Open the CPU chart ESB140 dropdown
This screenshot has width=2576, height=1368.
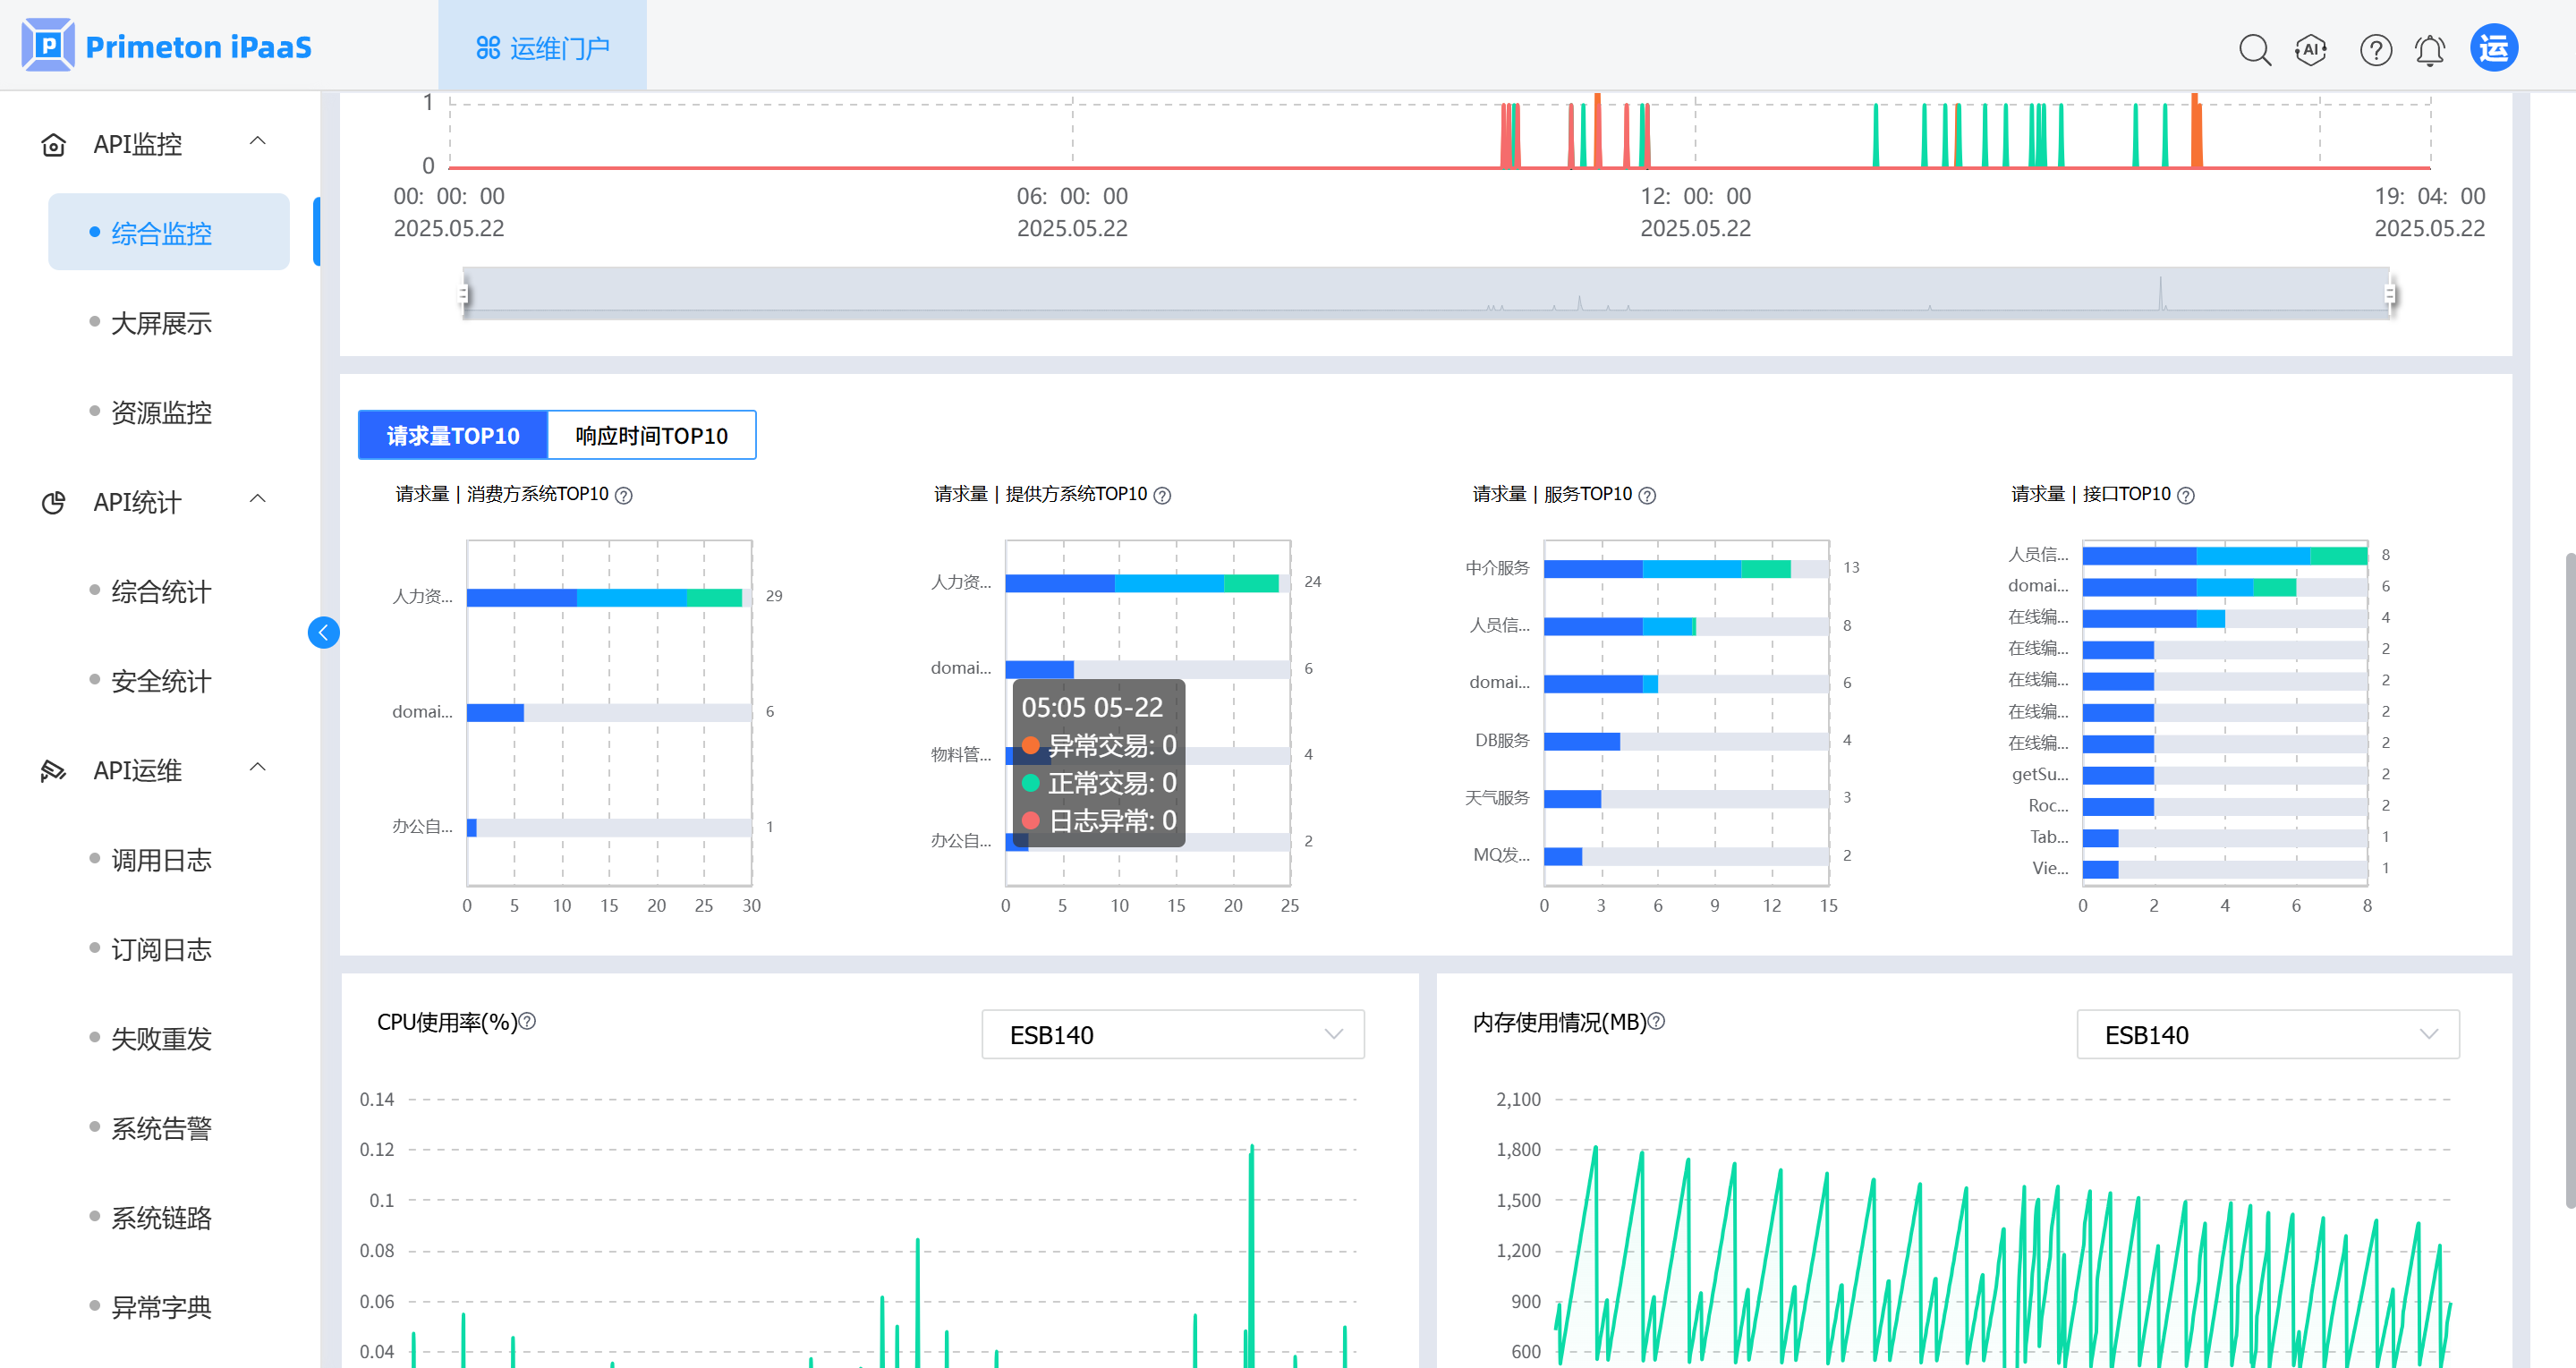(x=1172, y=1034)
